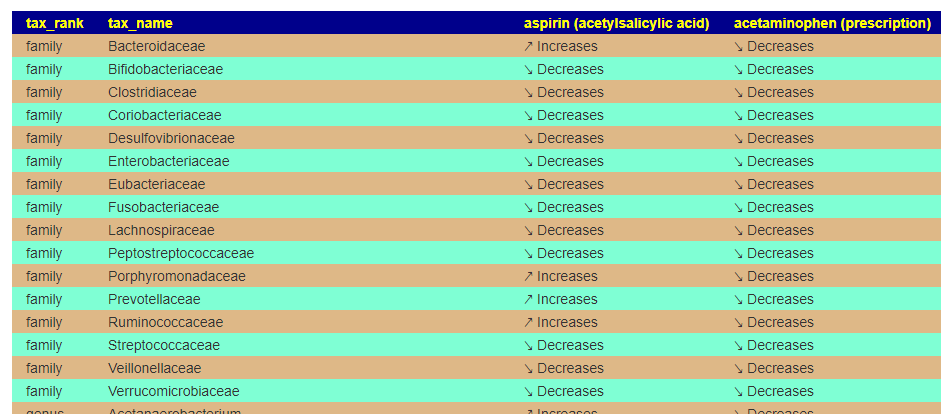Select the Streptococcaceae name cell
This screenshot has height=414, width=950.
(x=164, y=346)
